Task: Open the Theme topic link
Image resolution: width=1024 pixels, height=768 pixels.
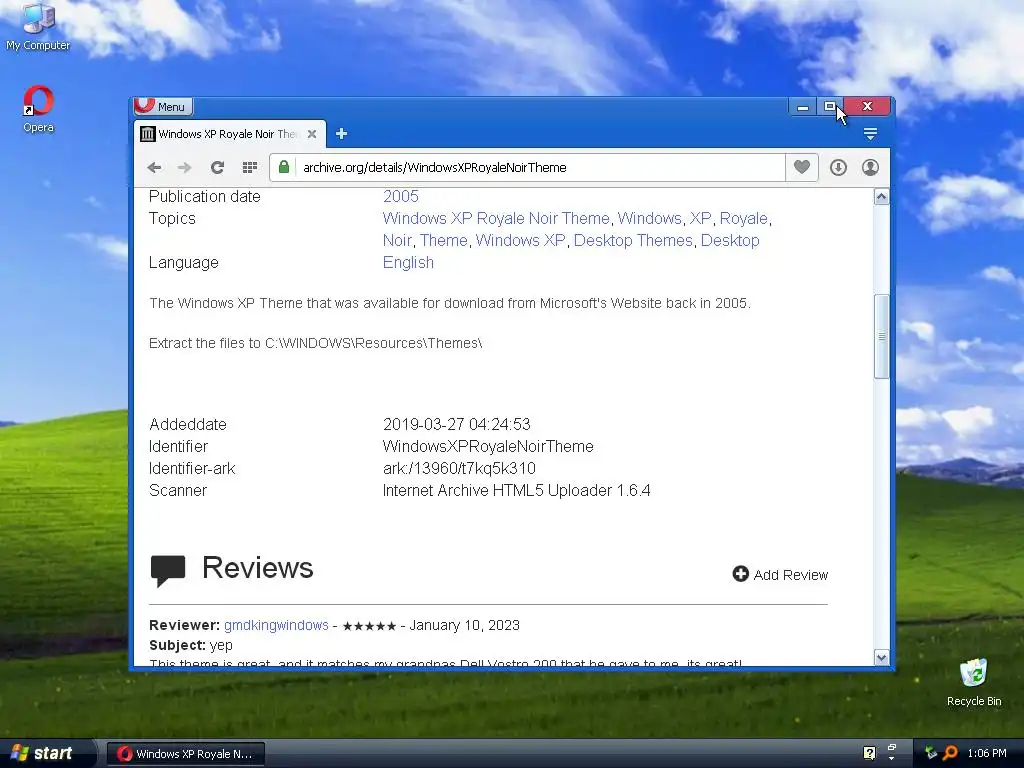Action: point(443,241)
